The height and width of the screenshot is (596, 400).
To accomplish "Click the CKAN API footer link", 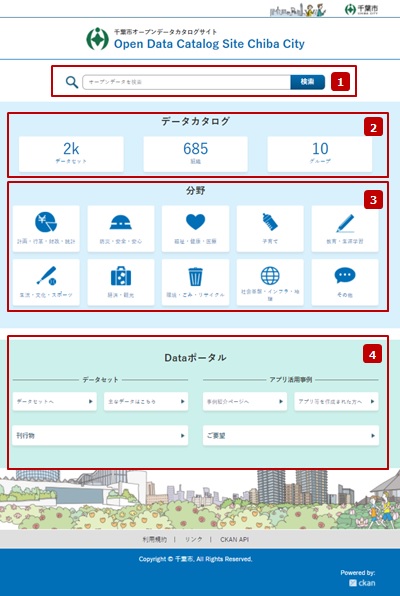I will point(234,539).
